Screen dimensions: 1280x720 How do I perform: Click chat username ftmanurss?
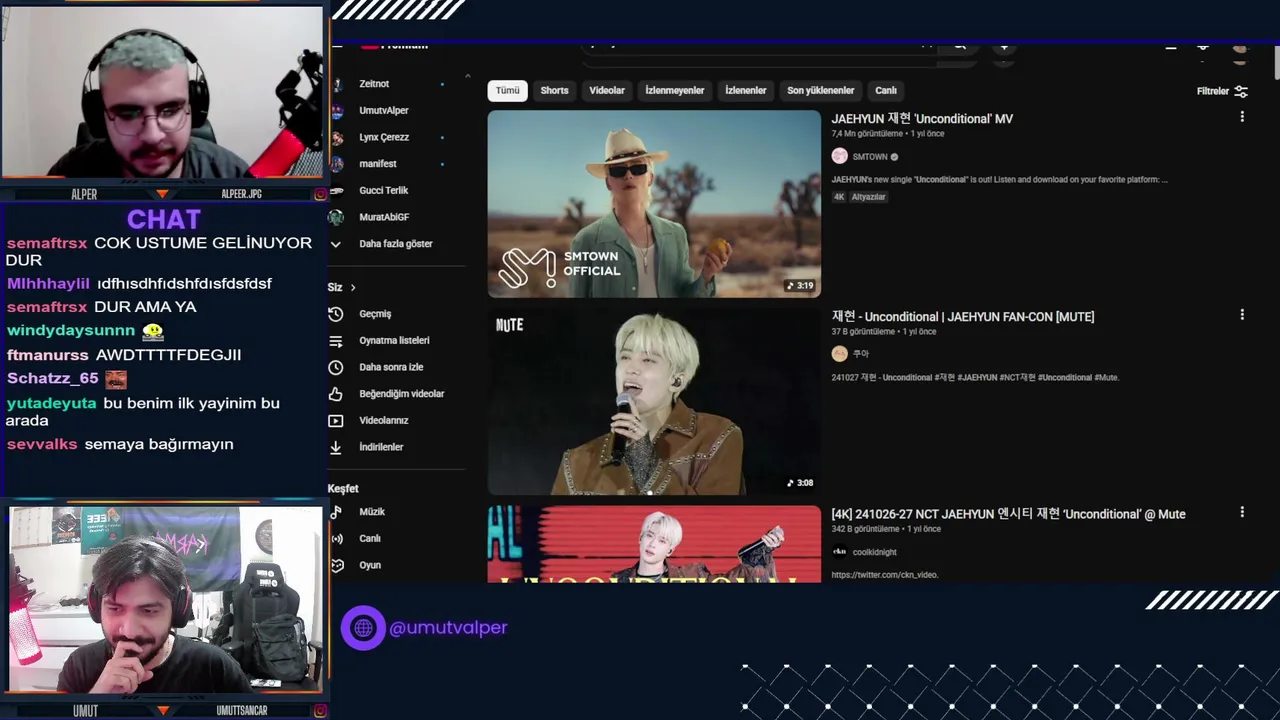click(x=48, y=355)
